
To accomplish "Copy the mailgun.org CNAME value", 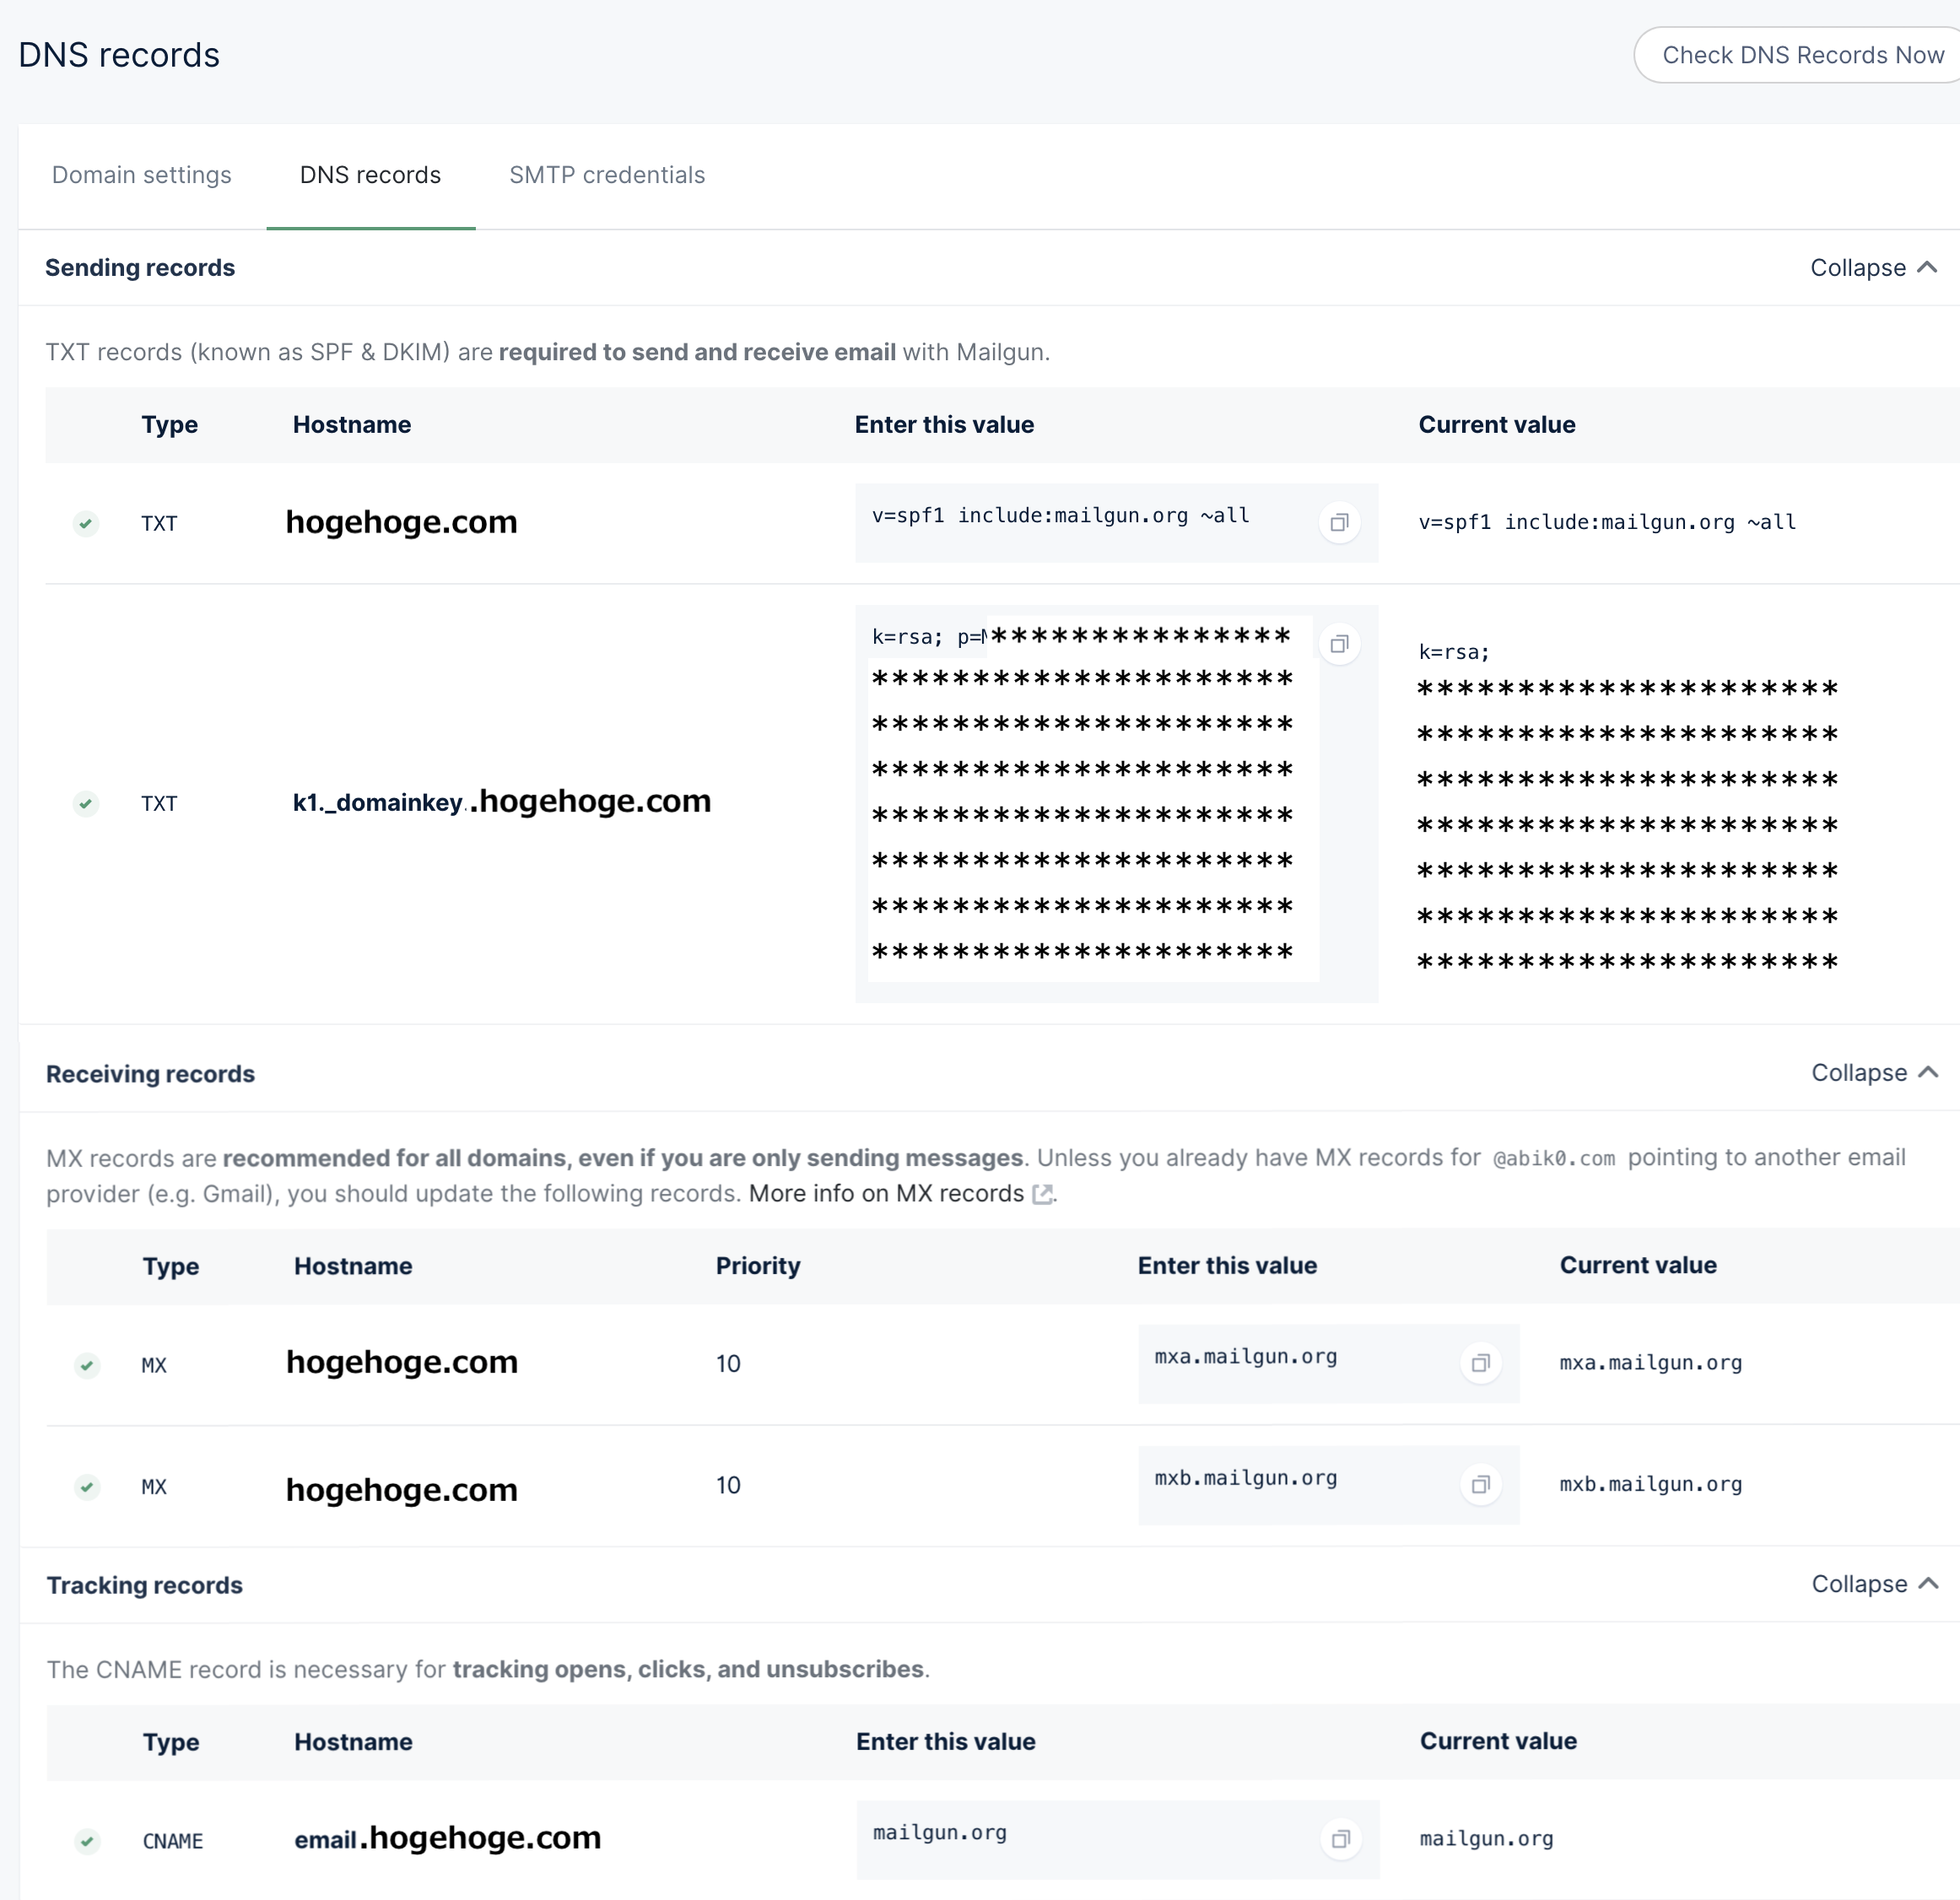I will point(1340,1838).
